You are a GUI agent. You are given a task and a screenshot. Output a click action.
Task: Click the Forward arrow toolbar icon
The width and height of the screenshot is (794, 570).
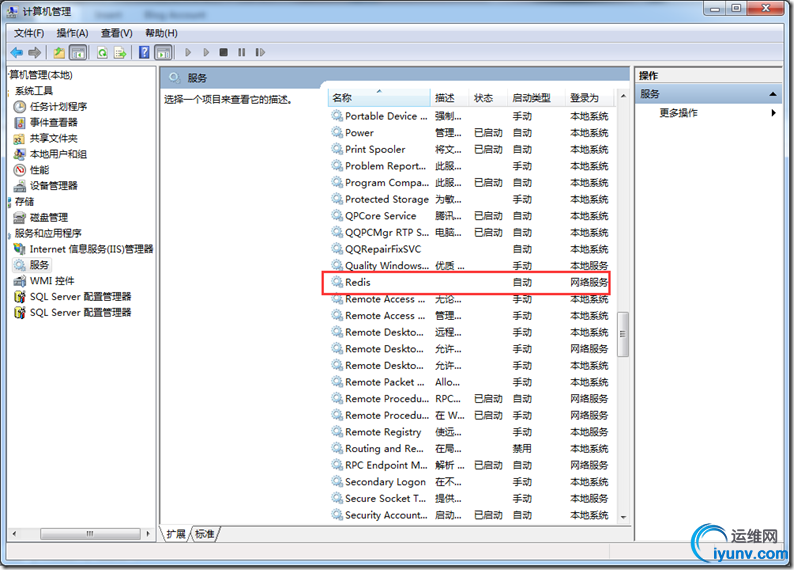[x=34, y=52]
